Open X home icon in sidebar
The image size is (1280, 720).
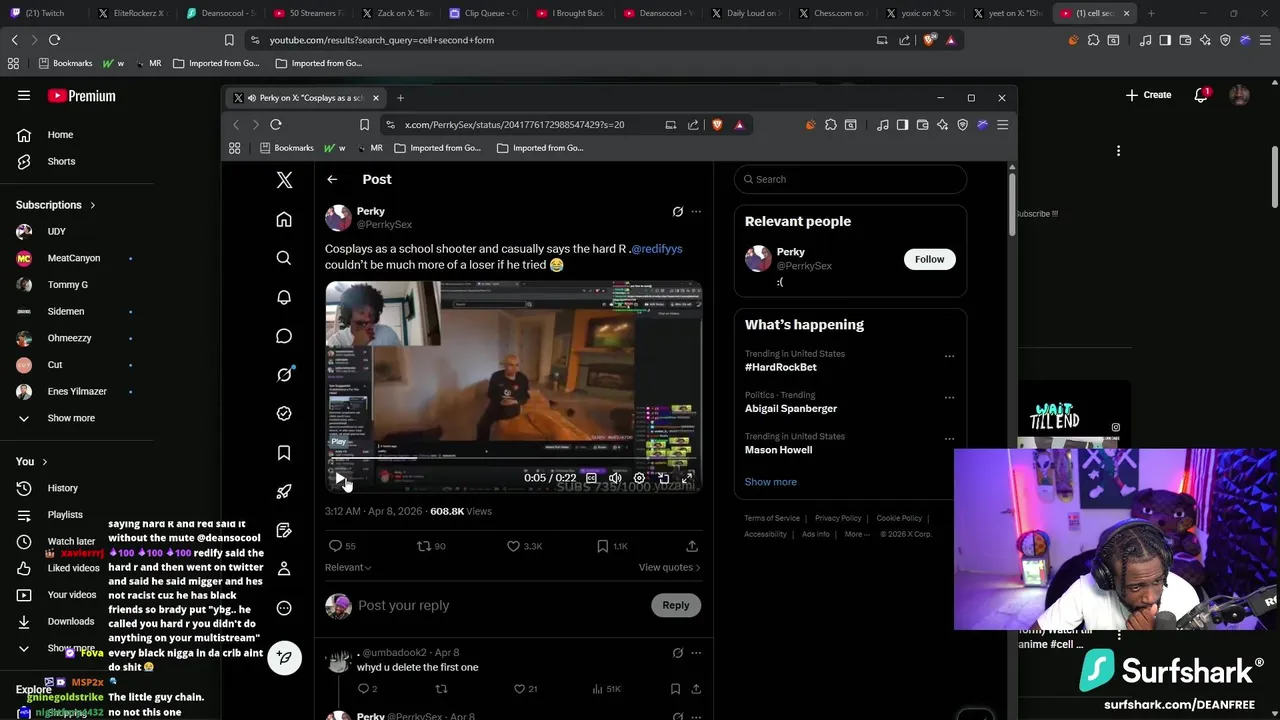[x=284, y=219]
